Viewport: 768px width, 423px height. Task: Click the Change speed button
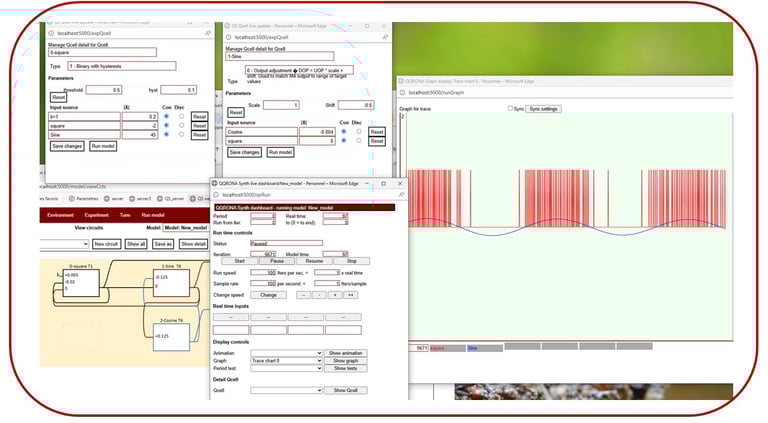coord(268,295)
